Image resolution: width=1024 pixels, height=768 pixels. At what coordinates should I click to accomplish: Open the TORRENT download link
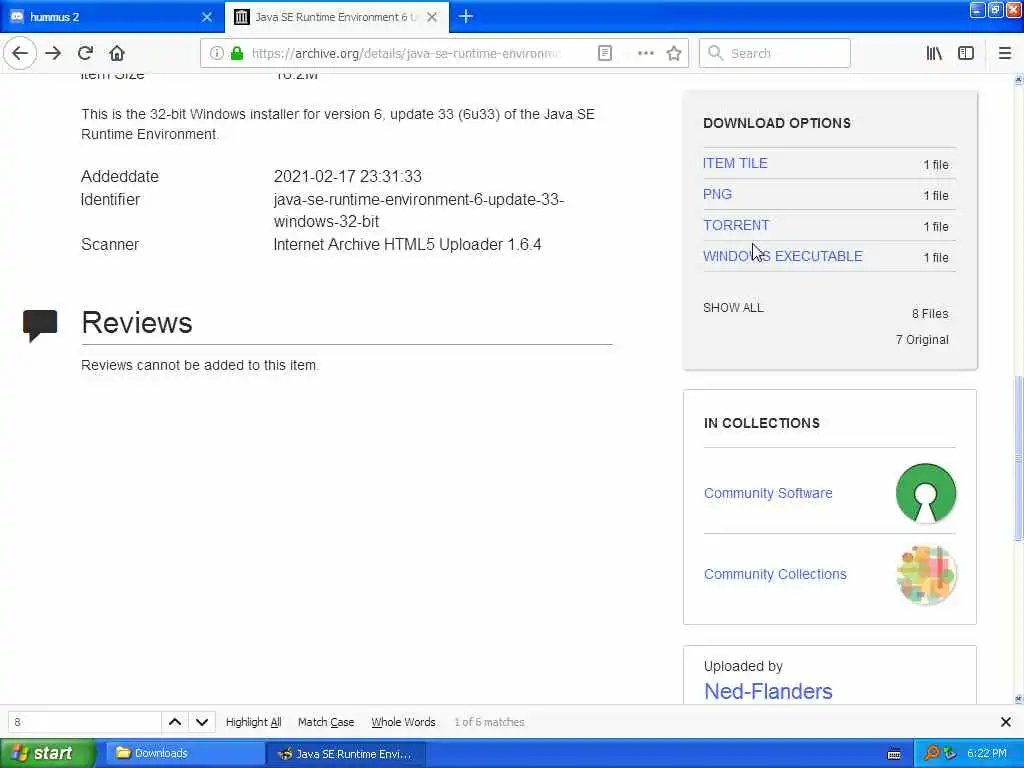736,225
